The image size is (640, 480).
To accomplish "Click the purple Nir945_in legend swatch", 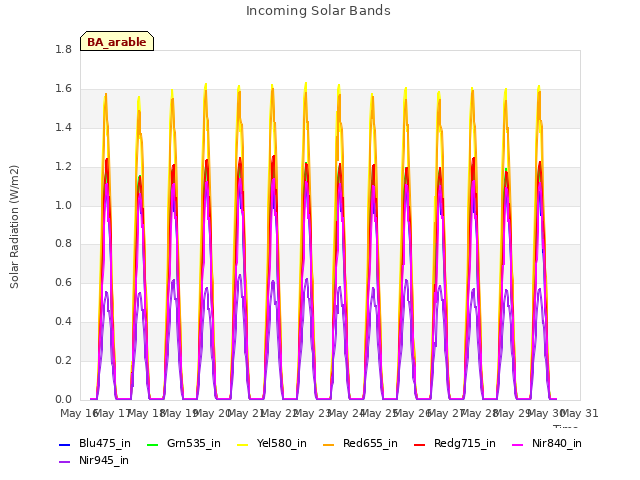I will click(x=64, y=462).
